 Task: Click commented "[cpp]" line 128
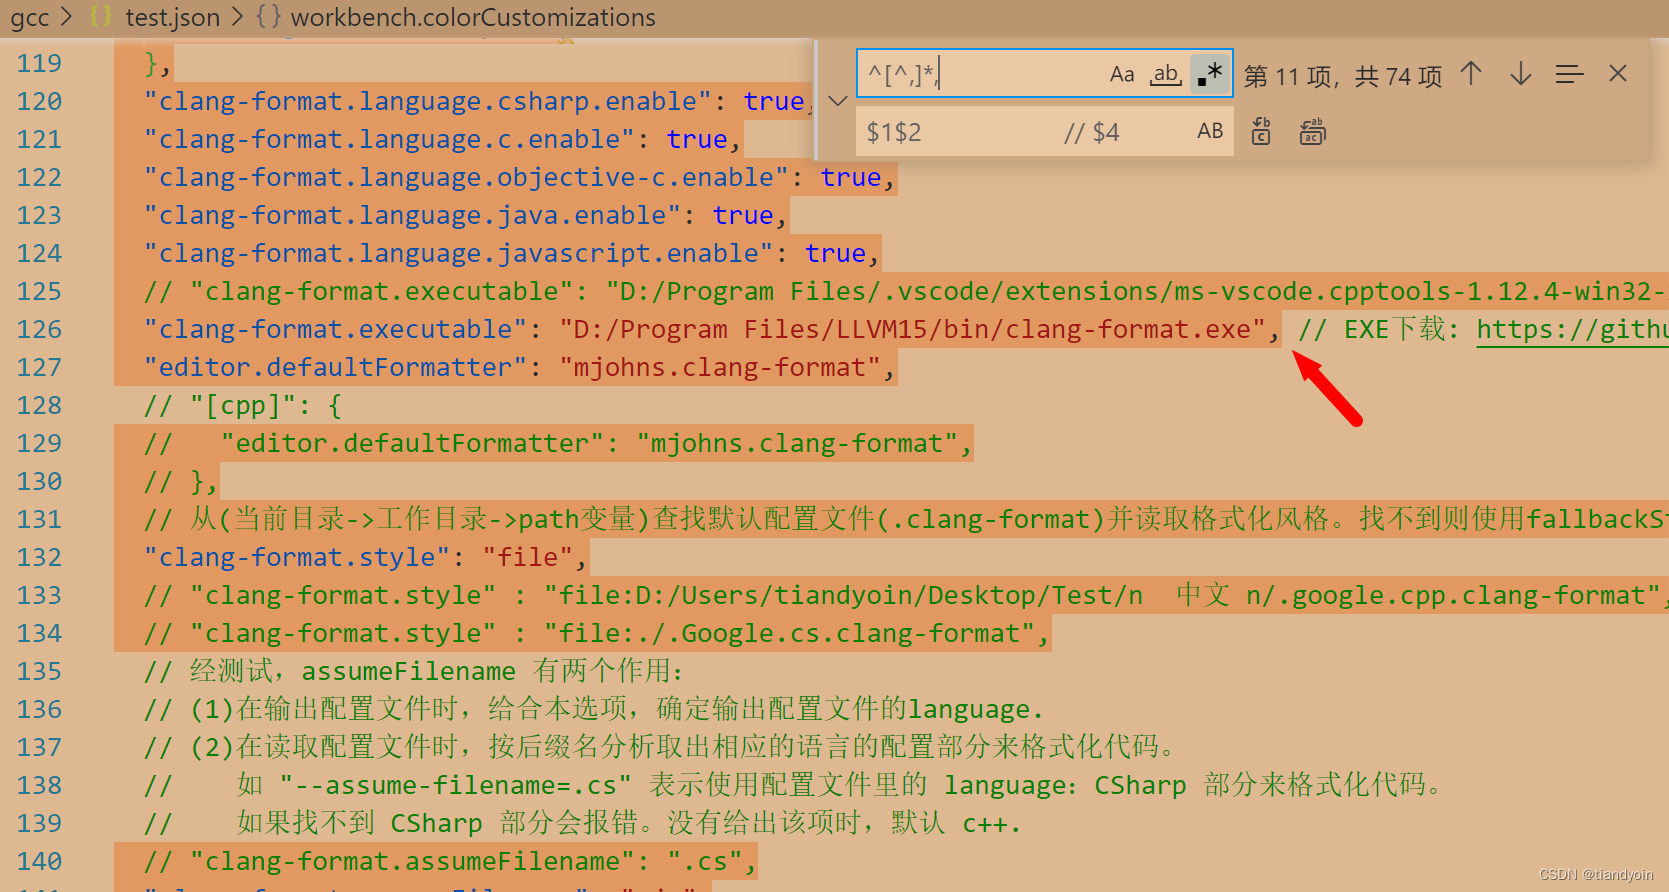coord(243,405)
